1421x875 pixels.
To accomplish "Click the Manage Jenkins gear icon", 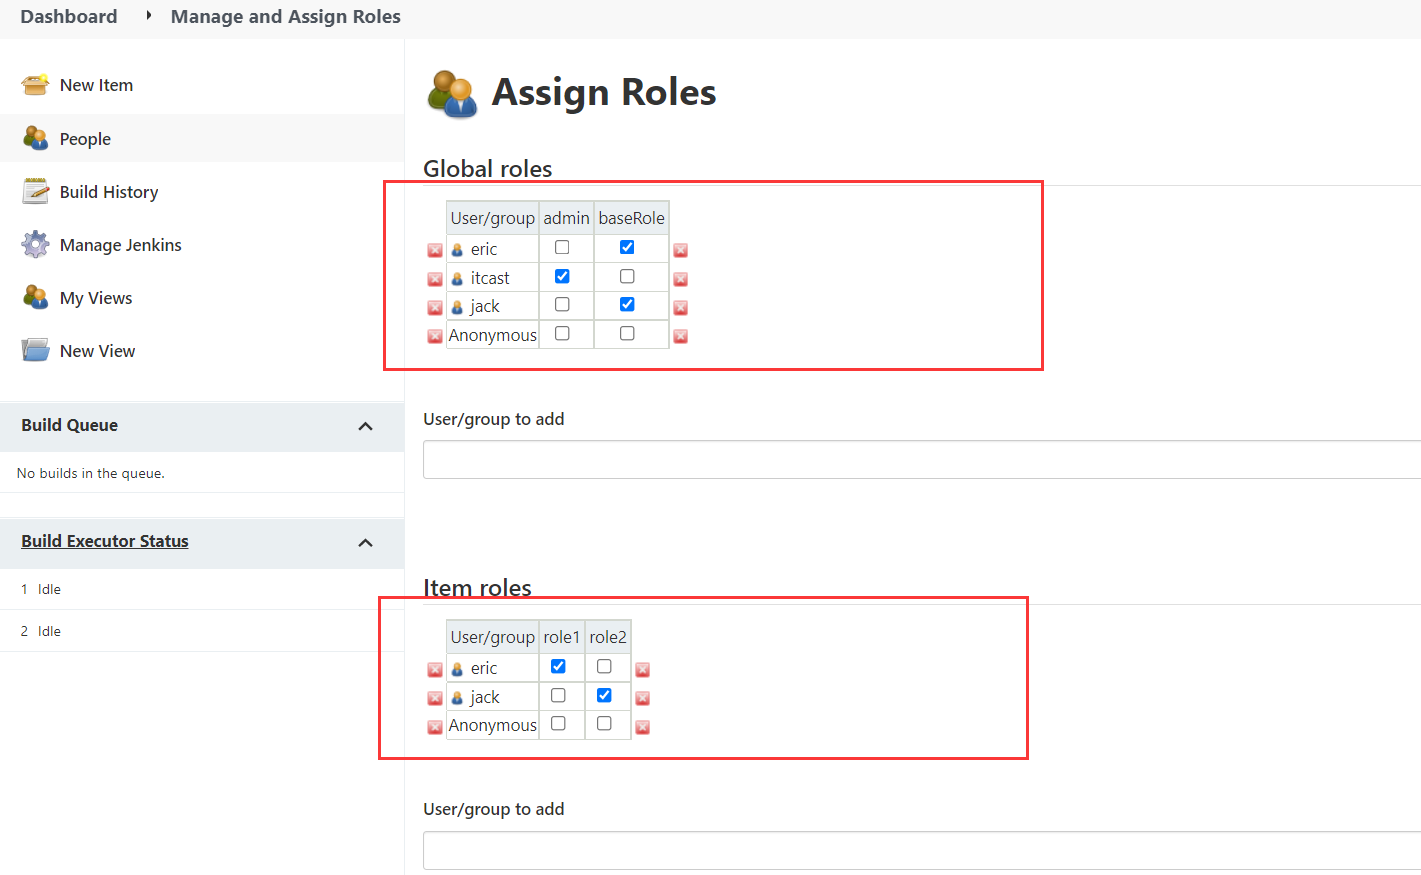I will pyautogui.click(x=36, y=244).
